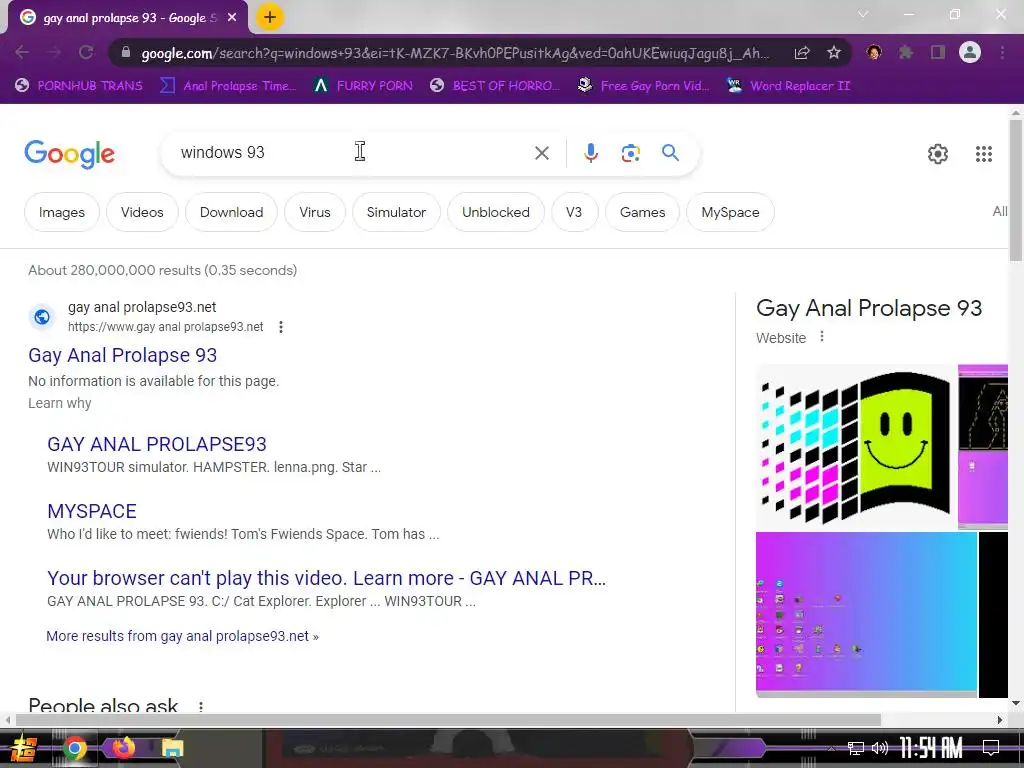1024x768 pixels.
Task: Clear the search box text
Action: tap(541, 153)
